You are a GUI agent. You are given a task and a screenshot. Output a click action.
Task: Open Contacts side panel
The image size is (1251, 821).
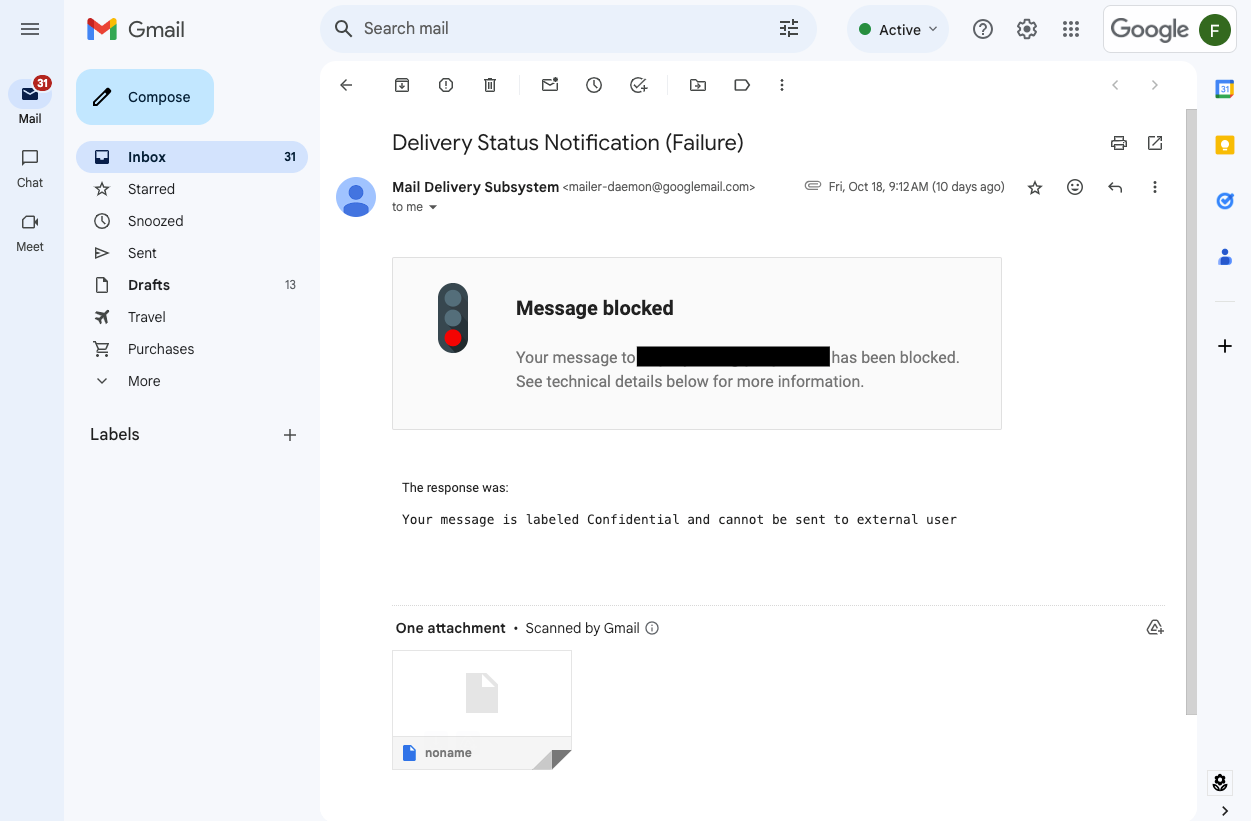(x=1225, y=257)
